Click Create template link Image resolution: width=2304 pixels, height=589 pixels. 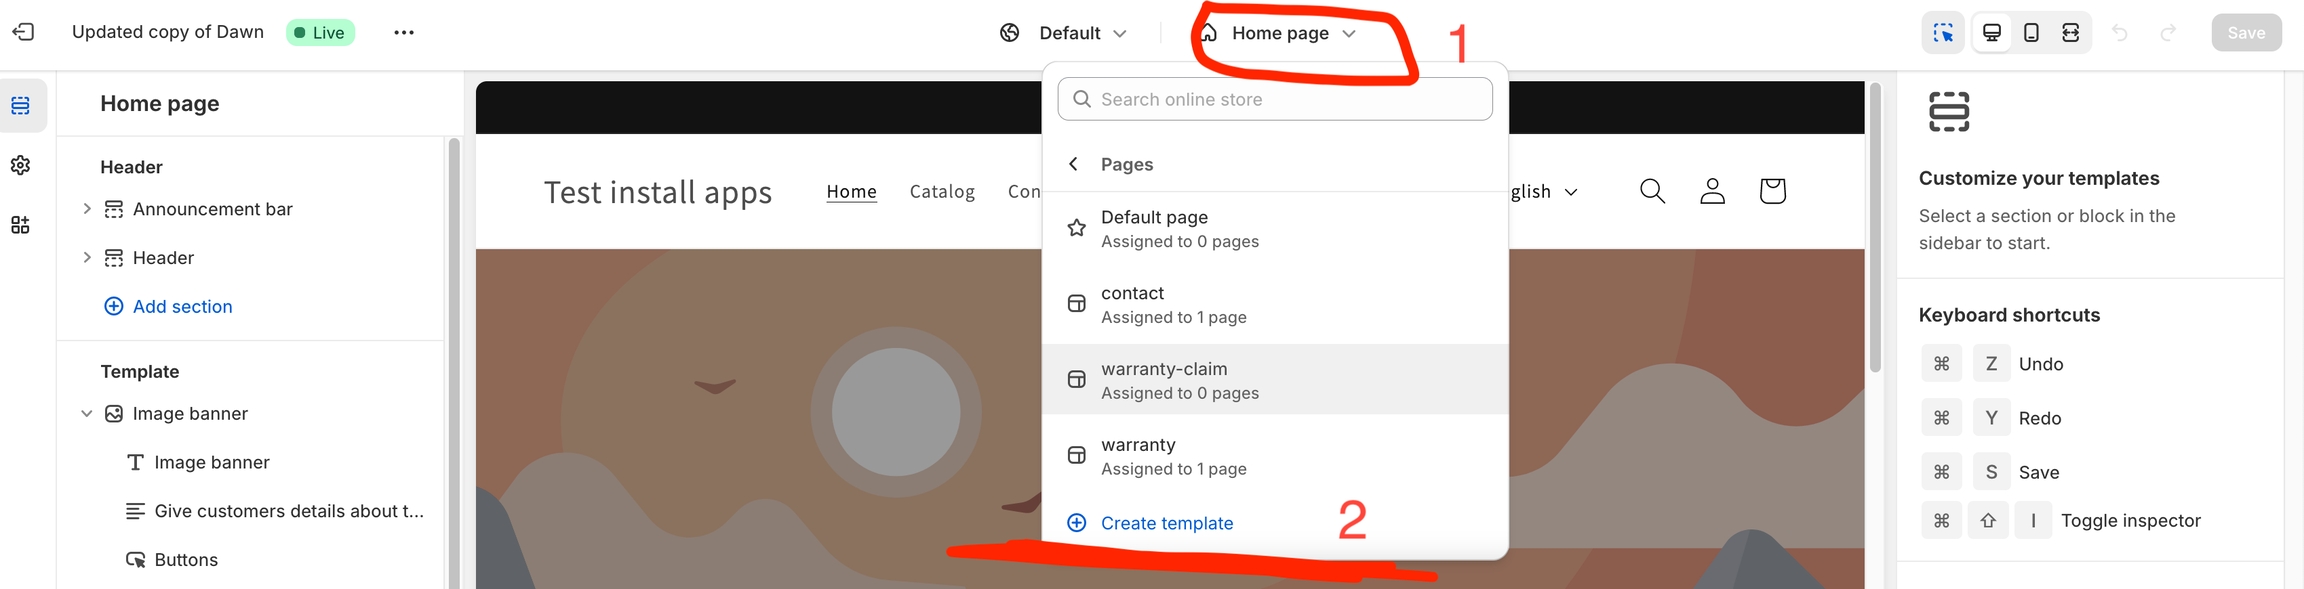[1166, 523]
